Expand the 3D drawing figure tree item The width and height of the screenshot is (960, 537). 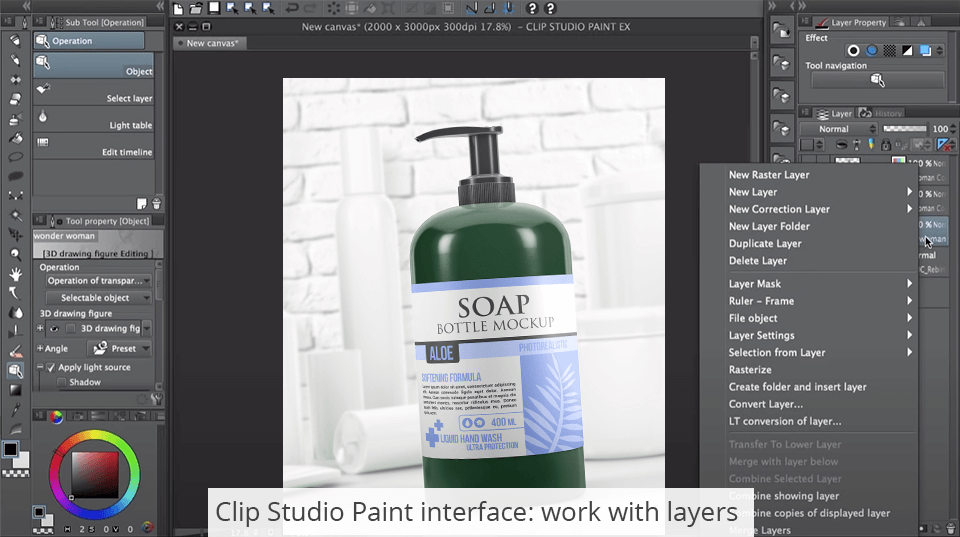[x=40, y=328]
